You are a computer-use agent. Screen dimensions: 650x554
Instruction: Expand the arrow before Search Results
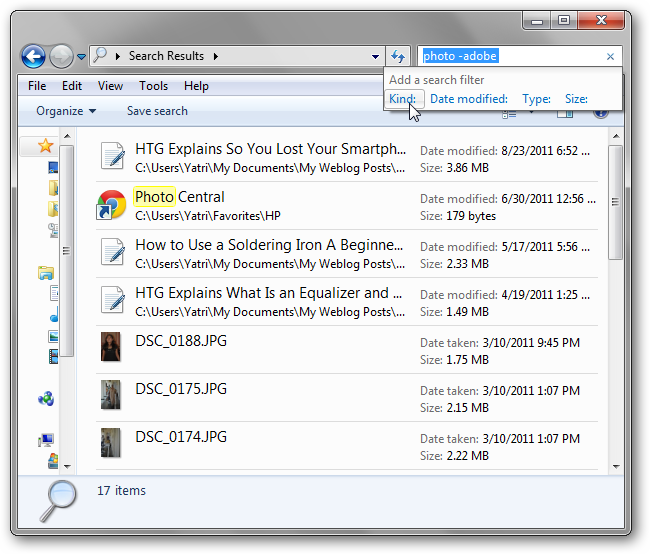click(x=118, y=56)
